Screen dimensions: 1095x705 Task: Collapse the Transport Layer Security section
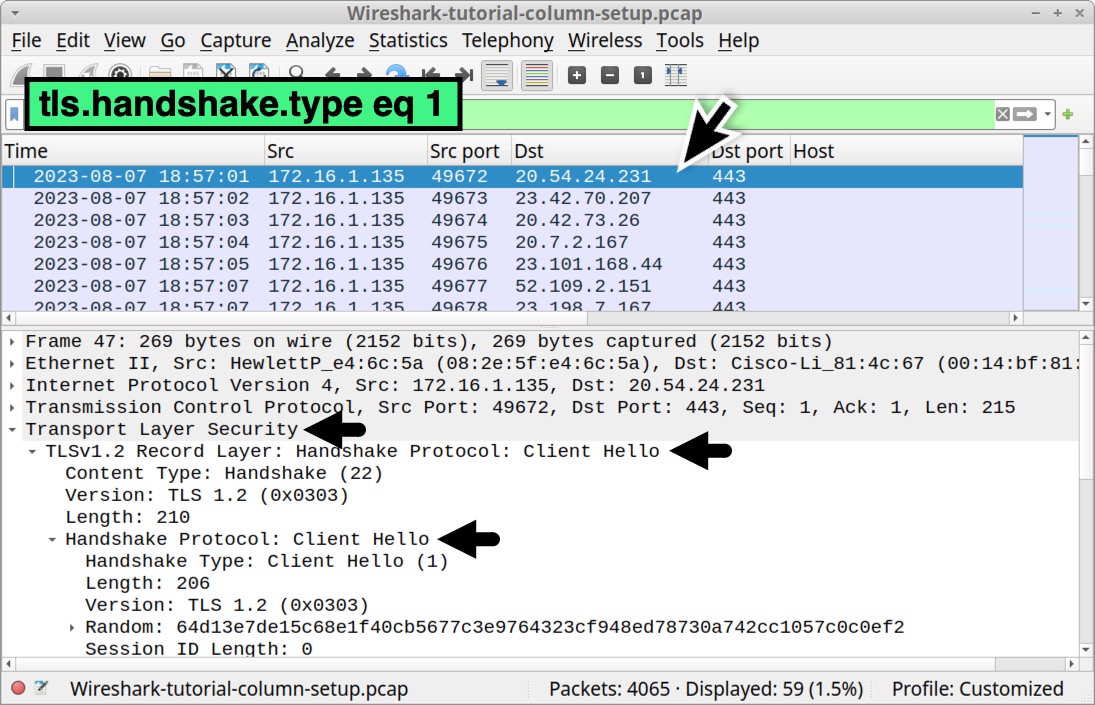(13, 429)
